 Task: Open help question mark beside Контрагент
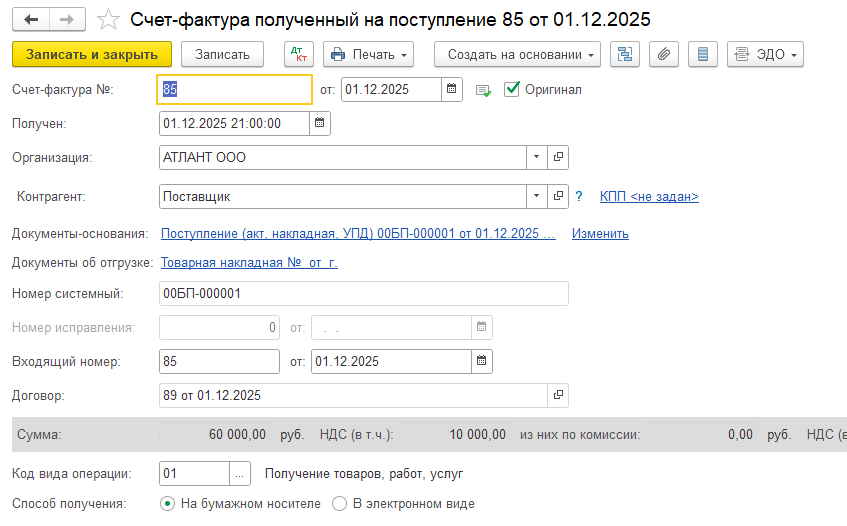(x=579, y=196)
